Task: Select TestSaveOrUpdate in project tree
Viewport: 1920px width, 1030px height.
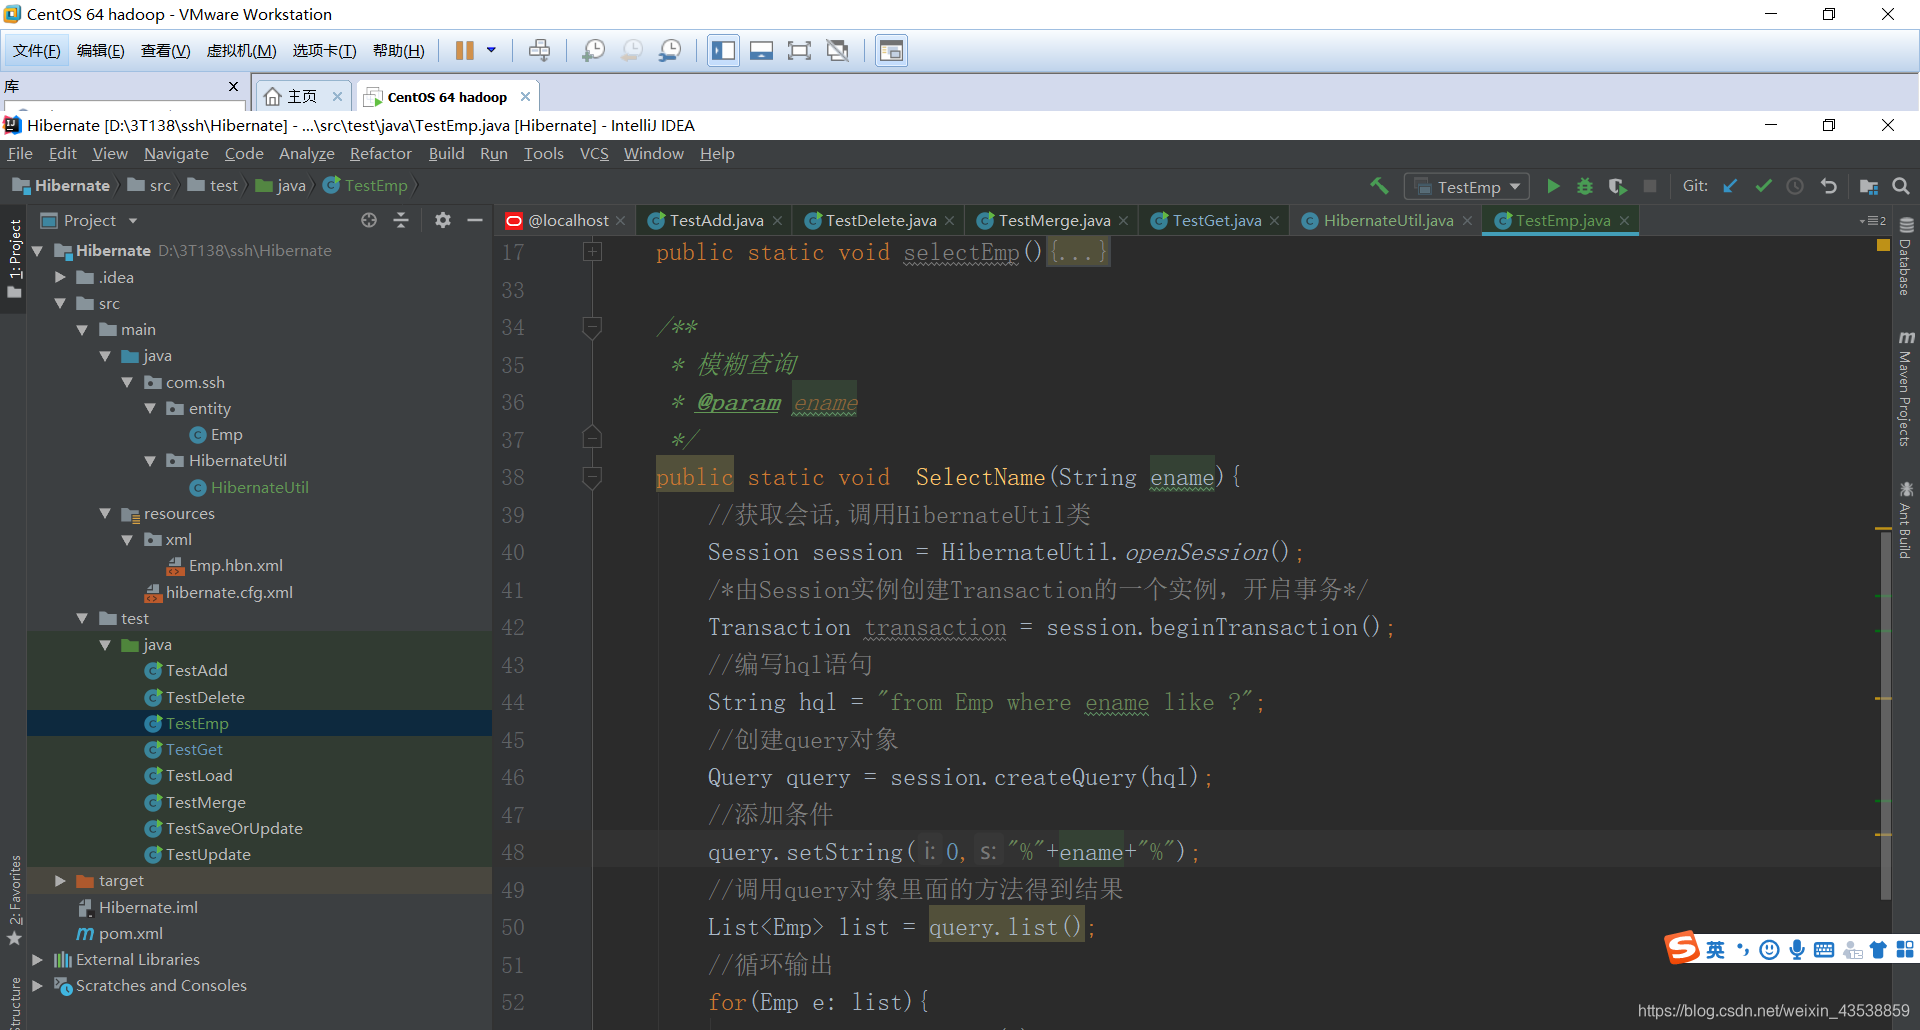Action: [234, 828]
